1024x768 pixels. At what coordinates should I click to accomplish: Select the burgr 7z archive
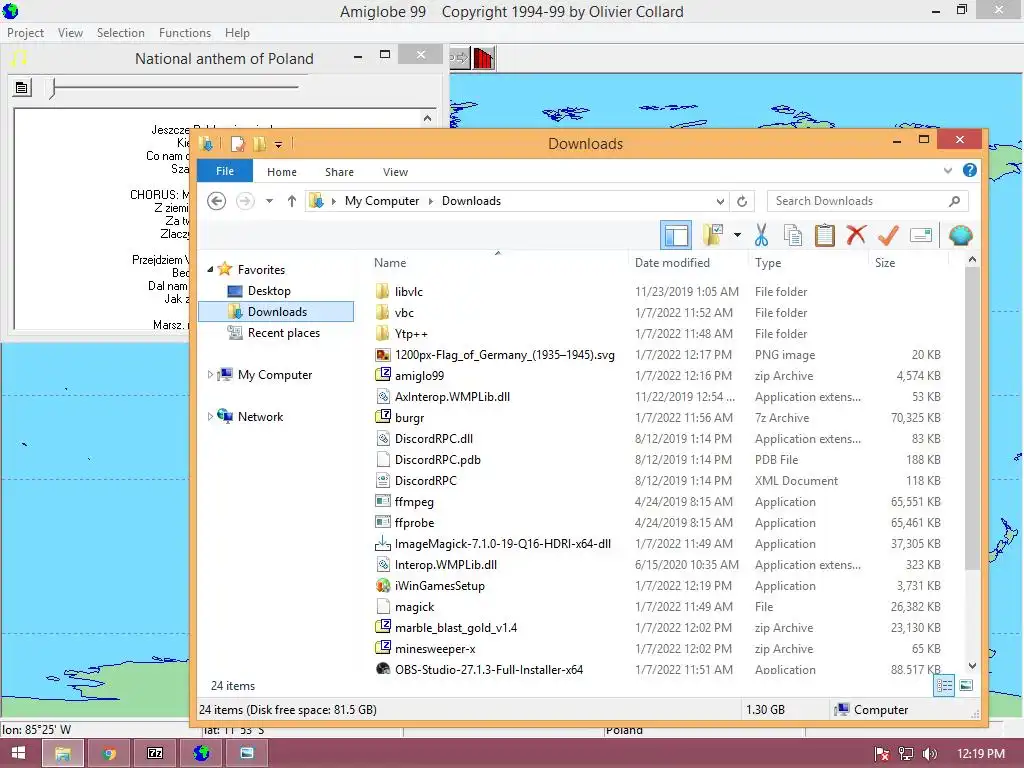(409, 418)
